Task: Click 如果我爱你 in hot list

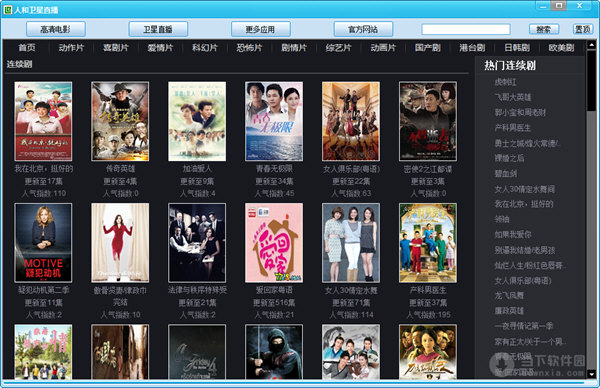Action: pyautogui.click(x=513, y=234)
